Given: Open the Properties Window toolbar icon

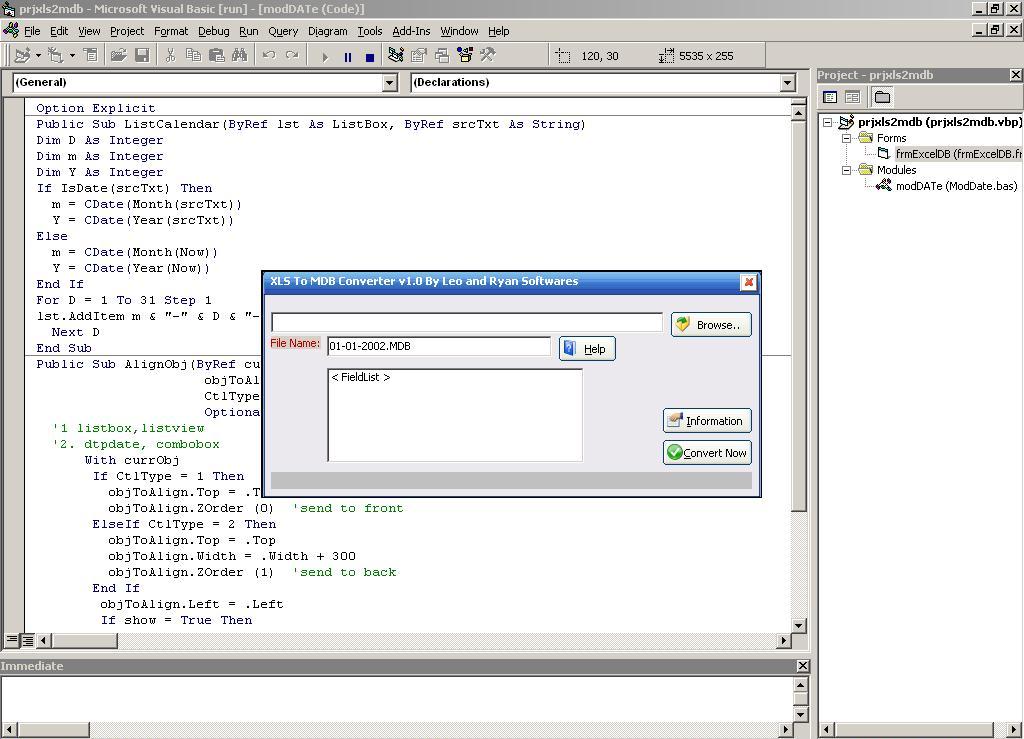Looking at the screenshot, I should 419,55.
